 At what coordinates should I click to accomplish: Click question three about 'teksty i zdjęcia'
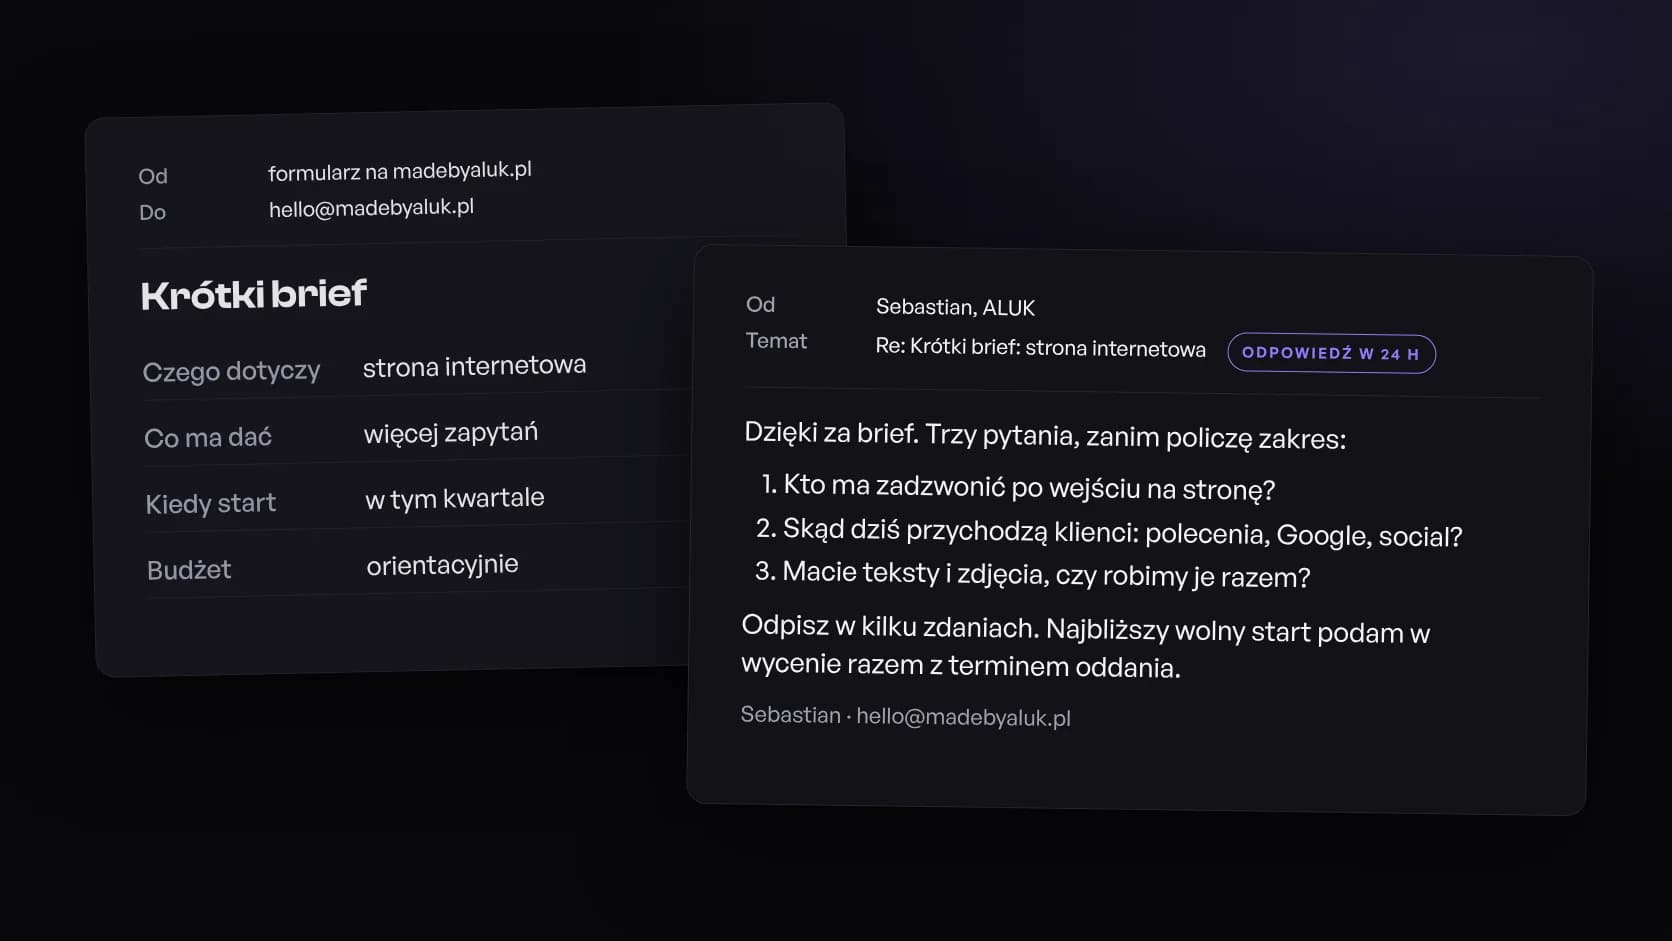(1032, 574)
